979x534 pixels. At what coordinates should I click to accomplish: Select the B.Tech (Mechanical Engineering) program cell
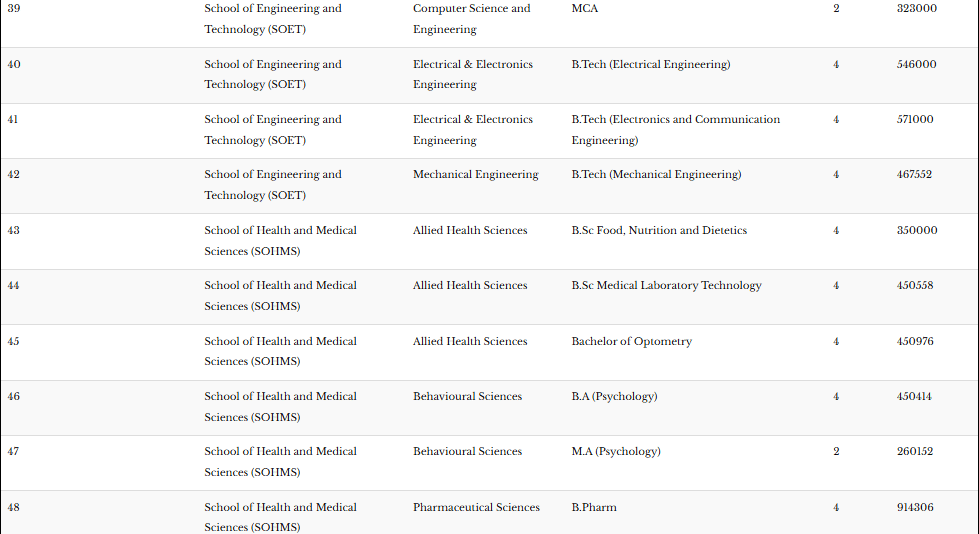point(656,175)
